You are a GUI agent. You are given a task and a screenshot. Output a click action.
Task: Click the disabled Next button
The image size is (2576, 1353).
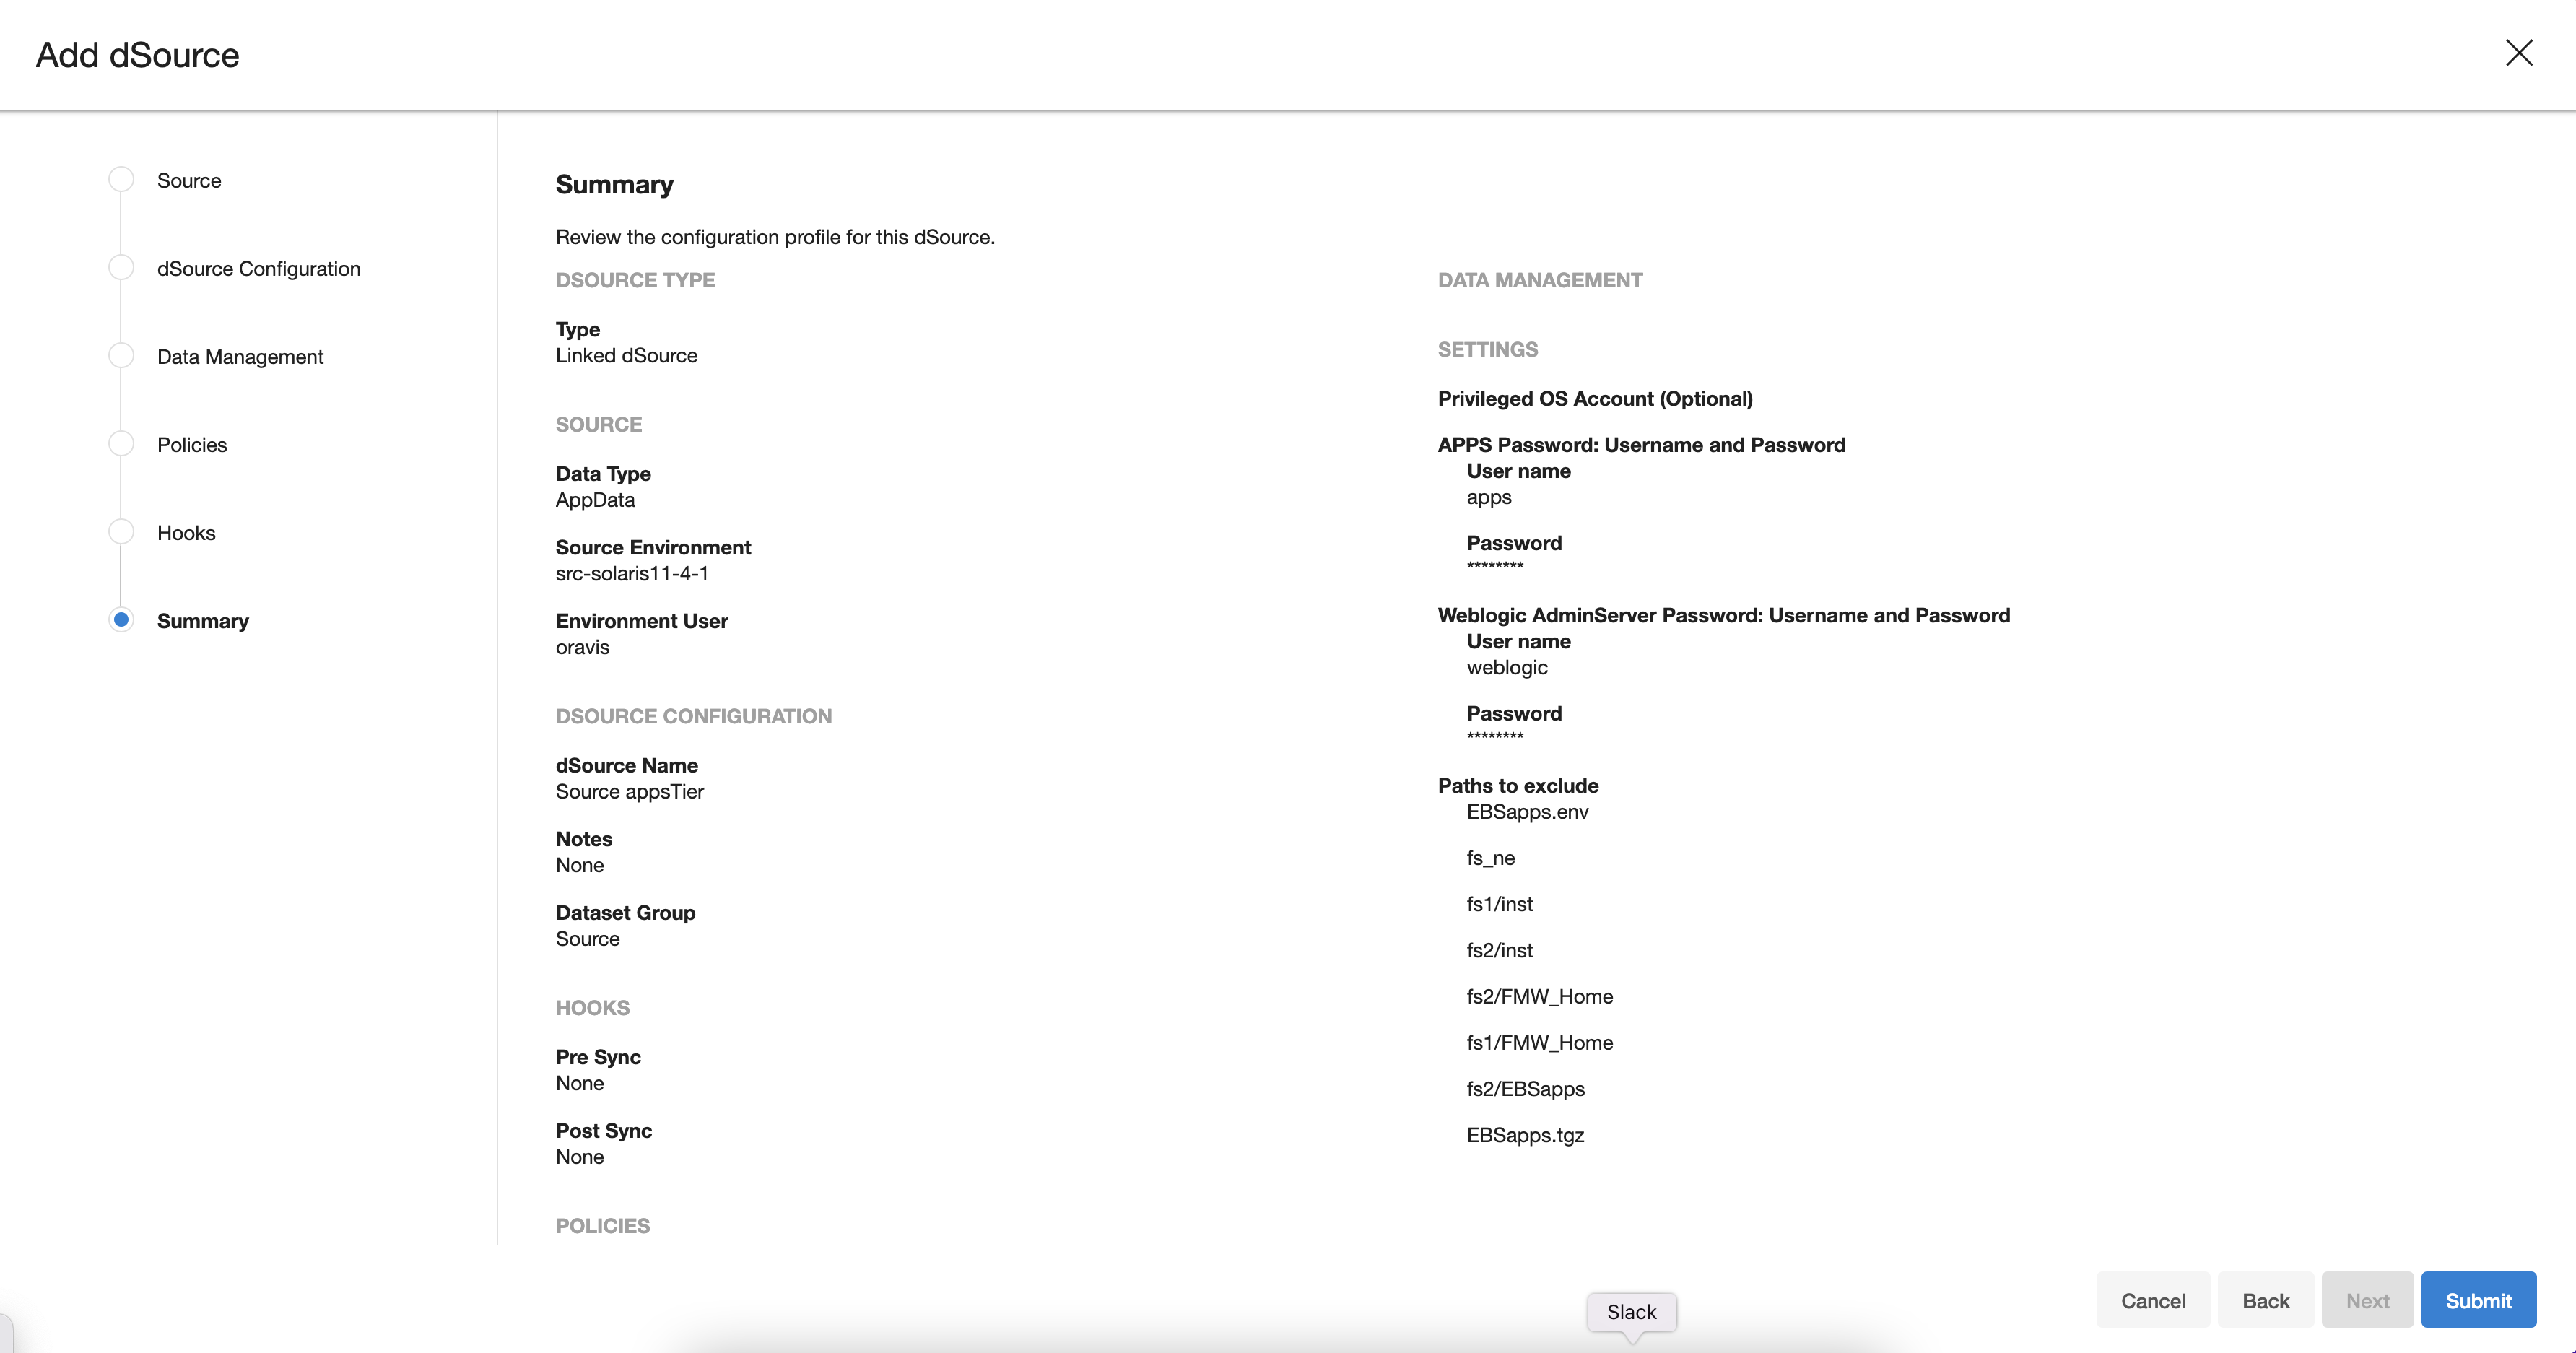coord(2366,1300)
